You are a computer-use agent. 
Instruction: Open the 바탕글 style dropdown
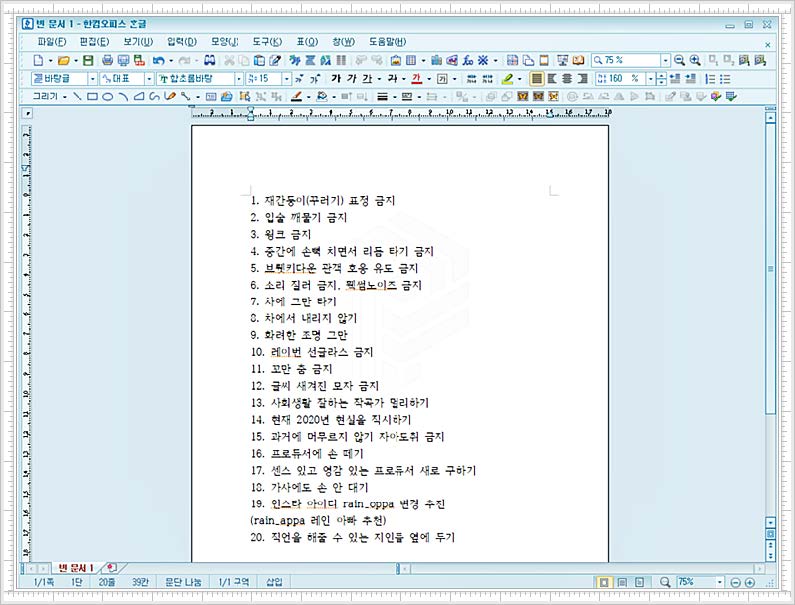pos(92,79)
